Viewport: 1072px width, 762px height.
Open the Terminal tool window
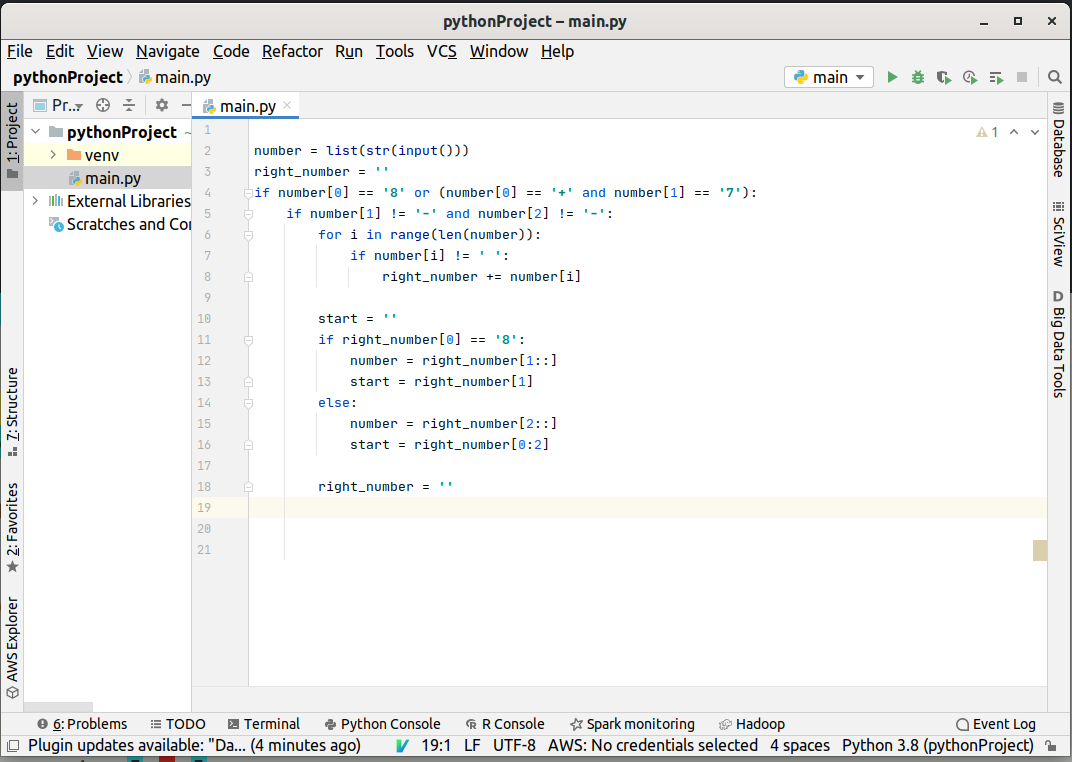[263, 724]
